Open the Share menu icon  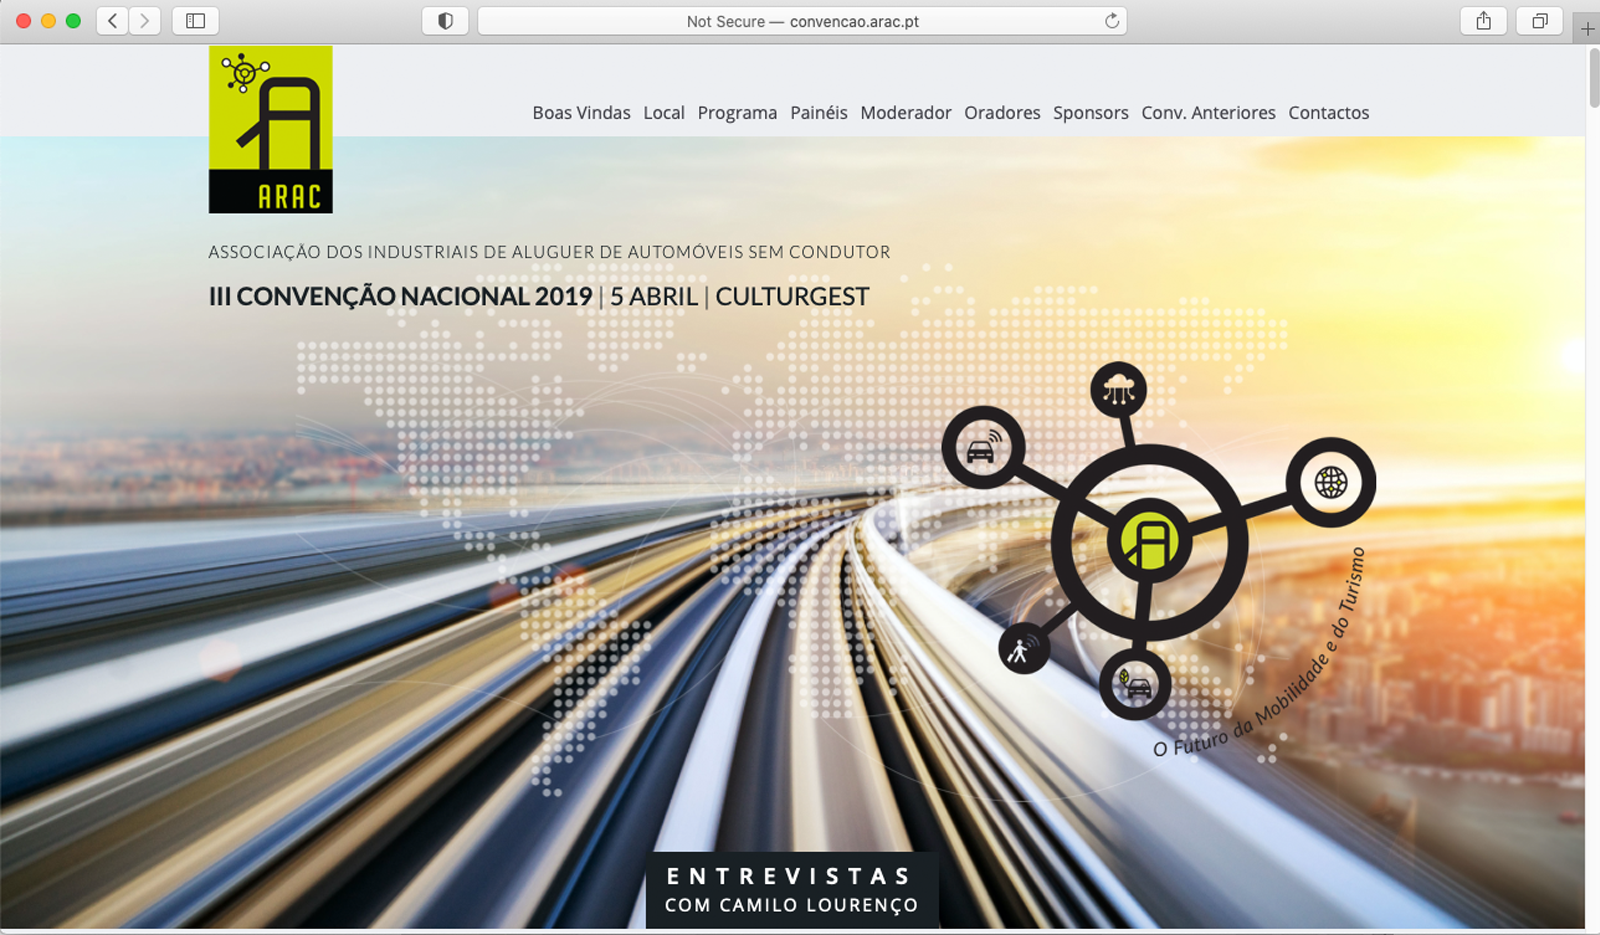(x=1484, y=21)
